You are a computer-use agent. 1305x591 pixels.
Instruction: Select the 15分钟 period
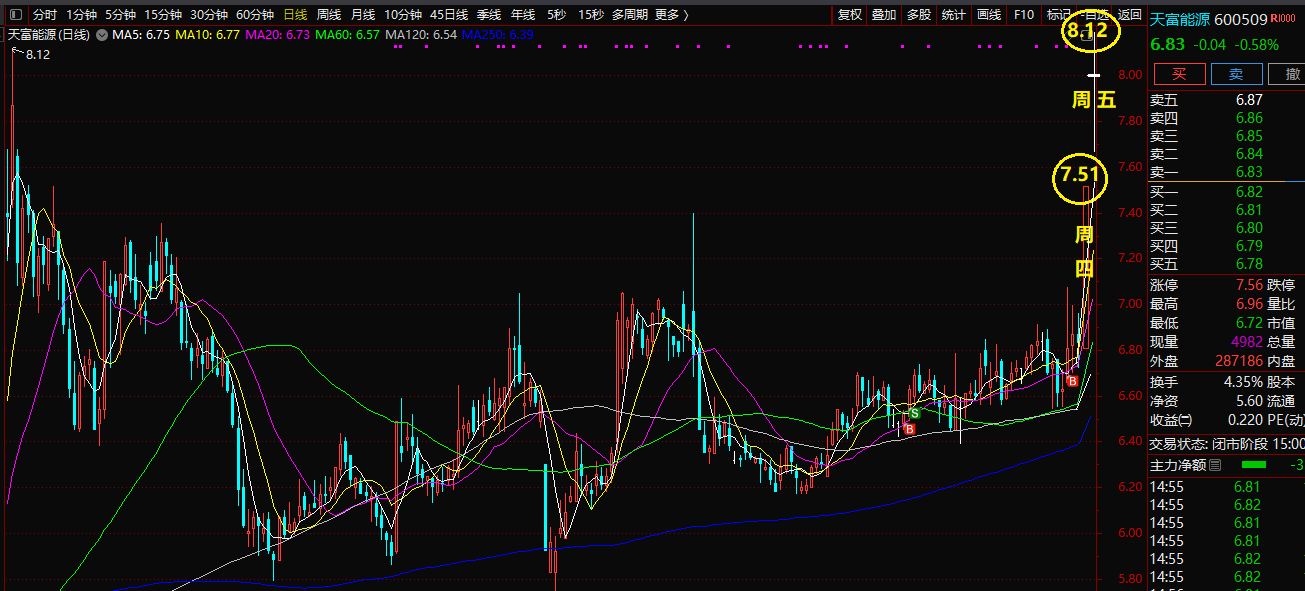point(163,15)
